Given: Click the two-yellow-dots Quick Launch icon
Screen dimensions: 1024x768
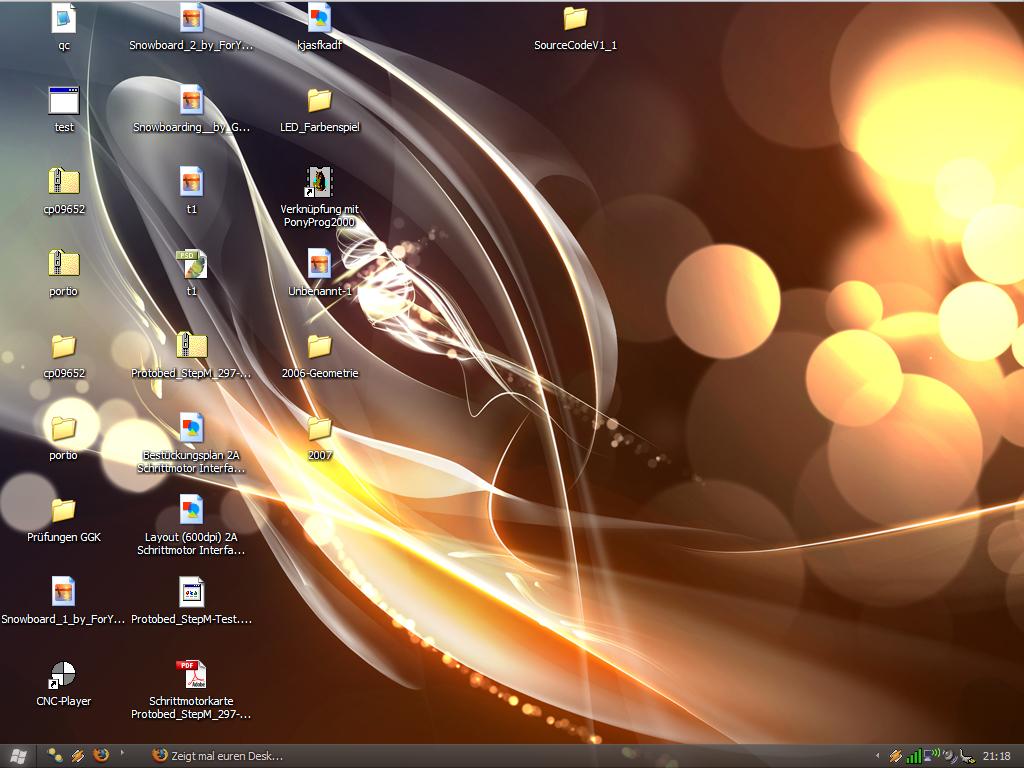Looking at the screenshot, I should [x=56, y=756].
